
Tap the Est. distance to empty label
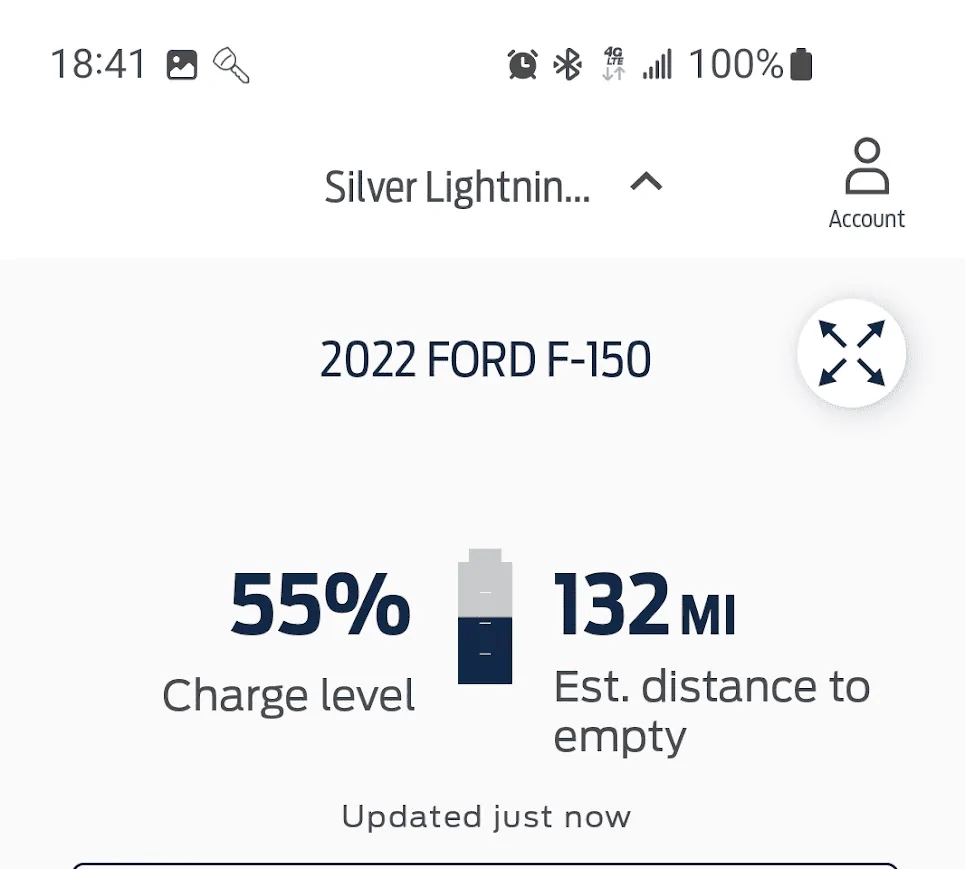711,711
